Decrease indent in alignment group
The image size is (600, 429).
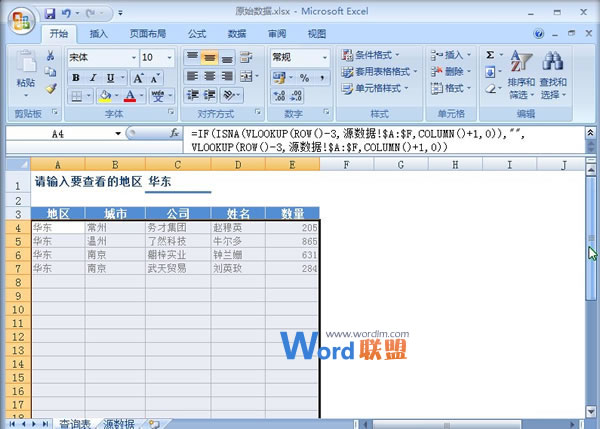[192, 95]
